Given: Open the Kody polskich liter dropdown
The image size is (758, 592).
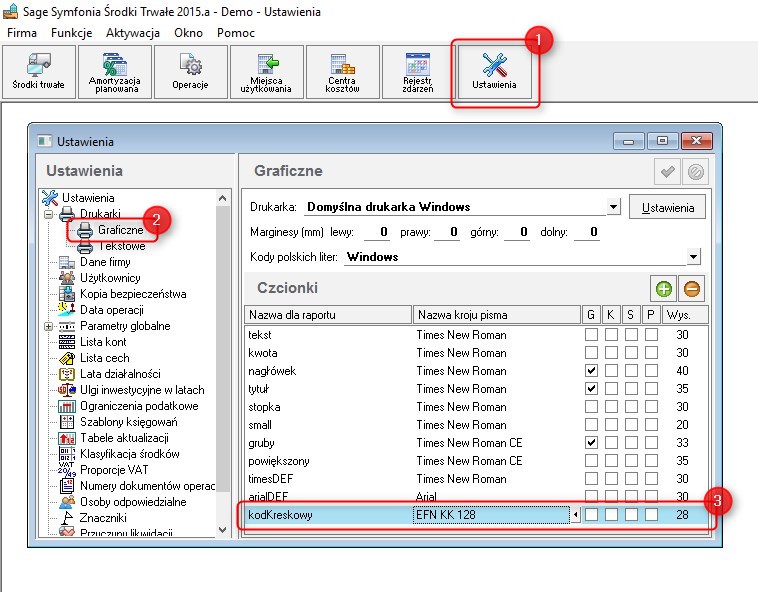Looking at the screenshot, I should coord(693,257).
